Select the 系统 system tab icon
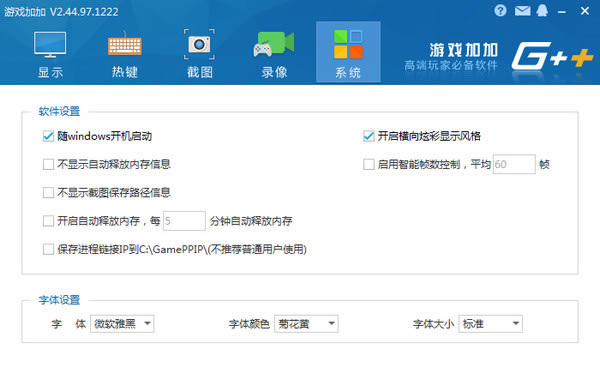This screenshot has width=600, height=386. (348, 44)
